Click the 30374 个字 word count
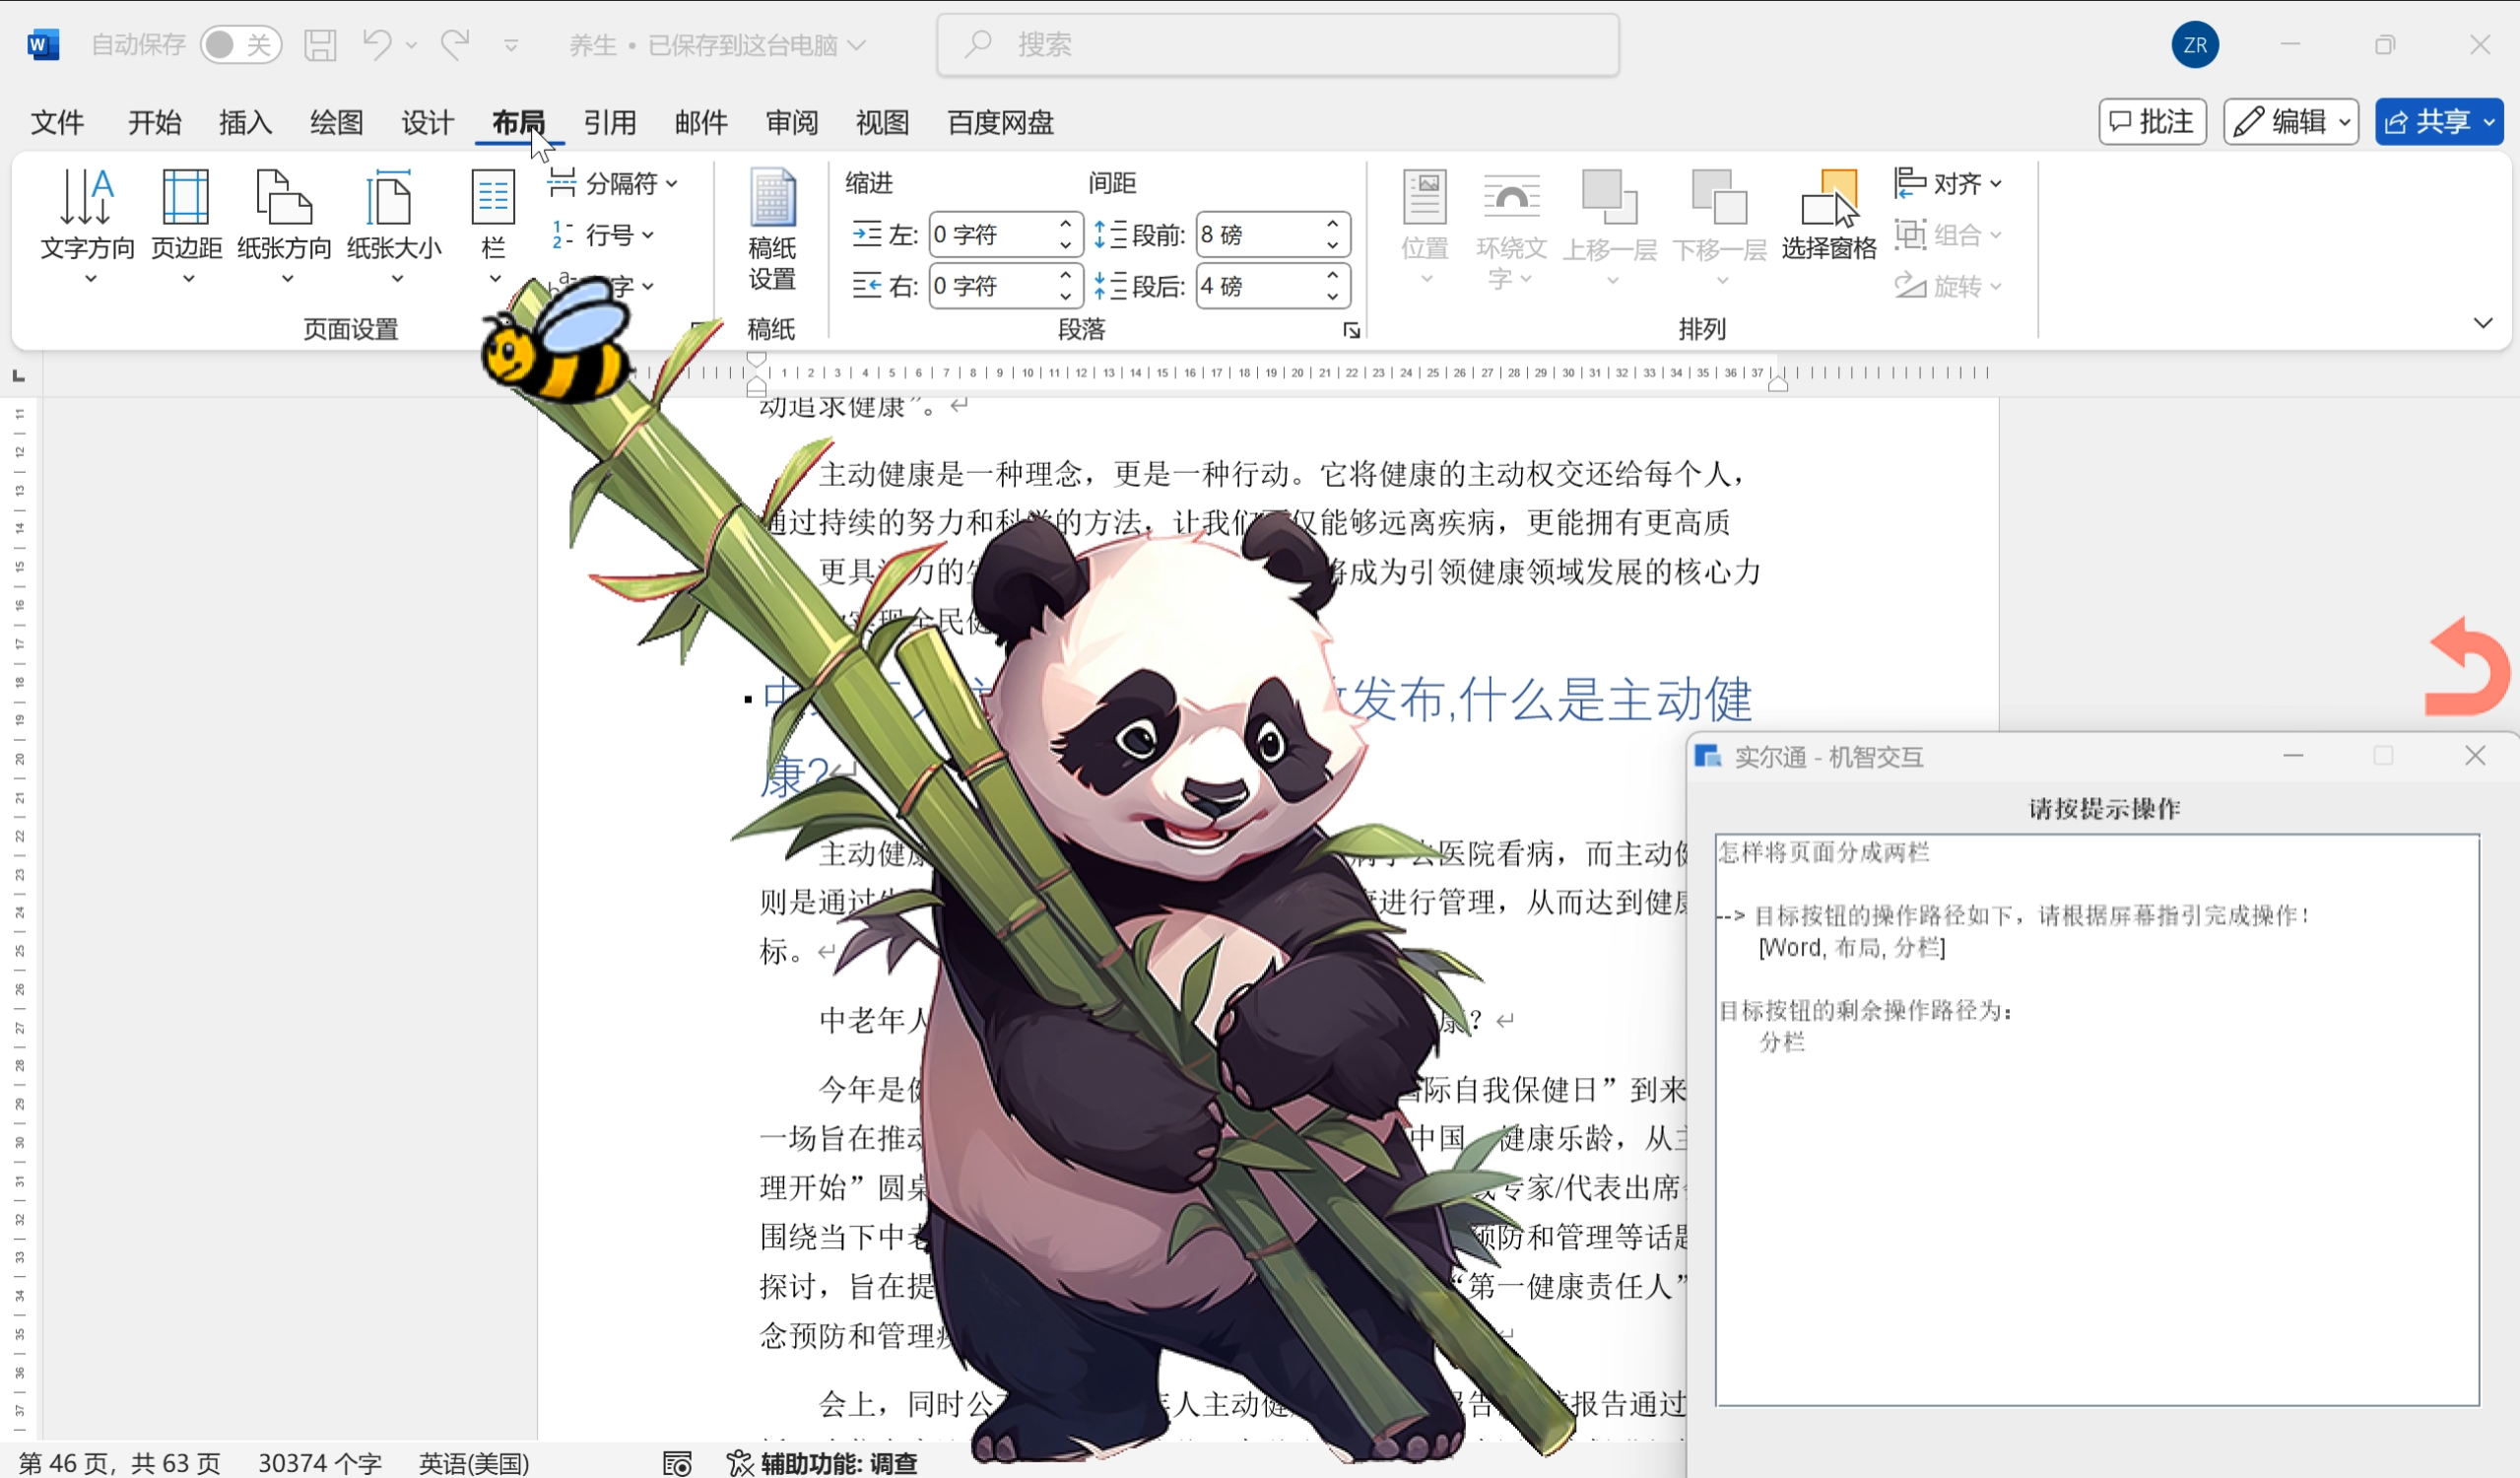2520x1478 pixels. (x=320, y=1463)
